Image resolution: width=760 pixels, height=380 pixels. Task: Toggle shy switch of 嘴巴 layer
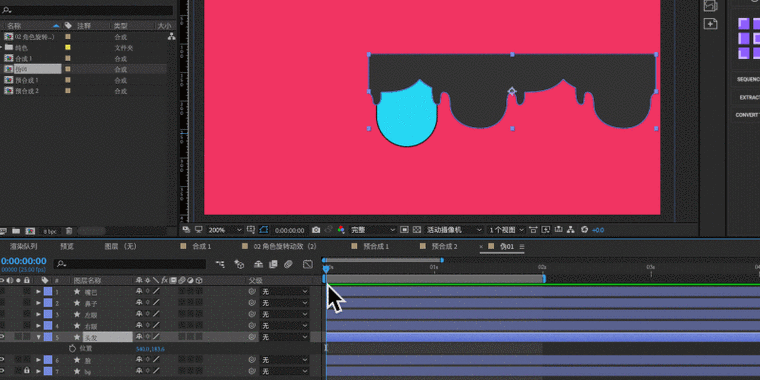tap(140, 291)
